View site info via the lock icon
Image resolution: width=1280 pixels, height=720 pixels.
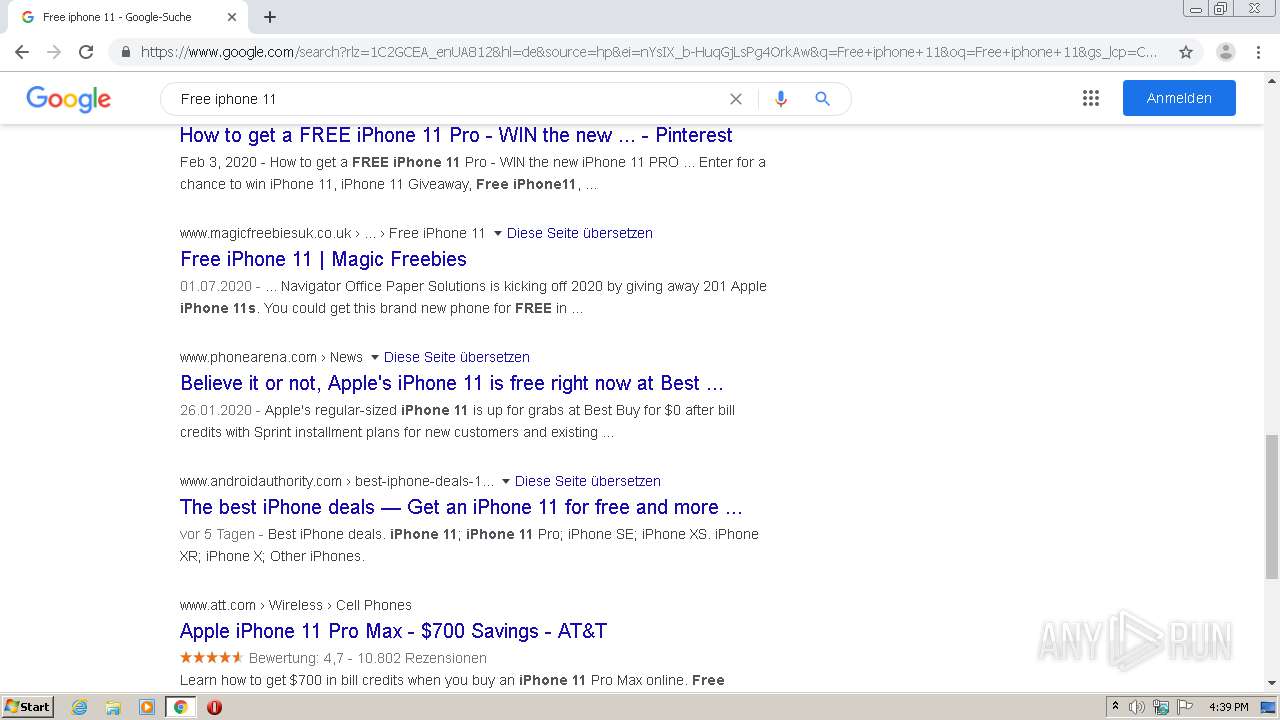point(125,52)
